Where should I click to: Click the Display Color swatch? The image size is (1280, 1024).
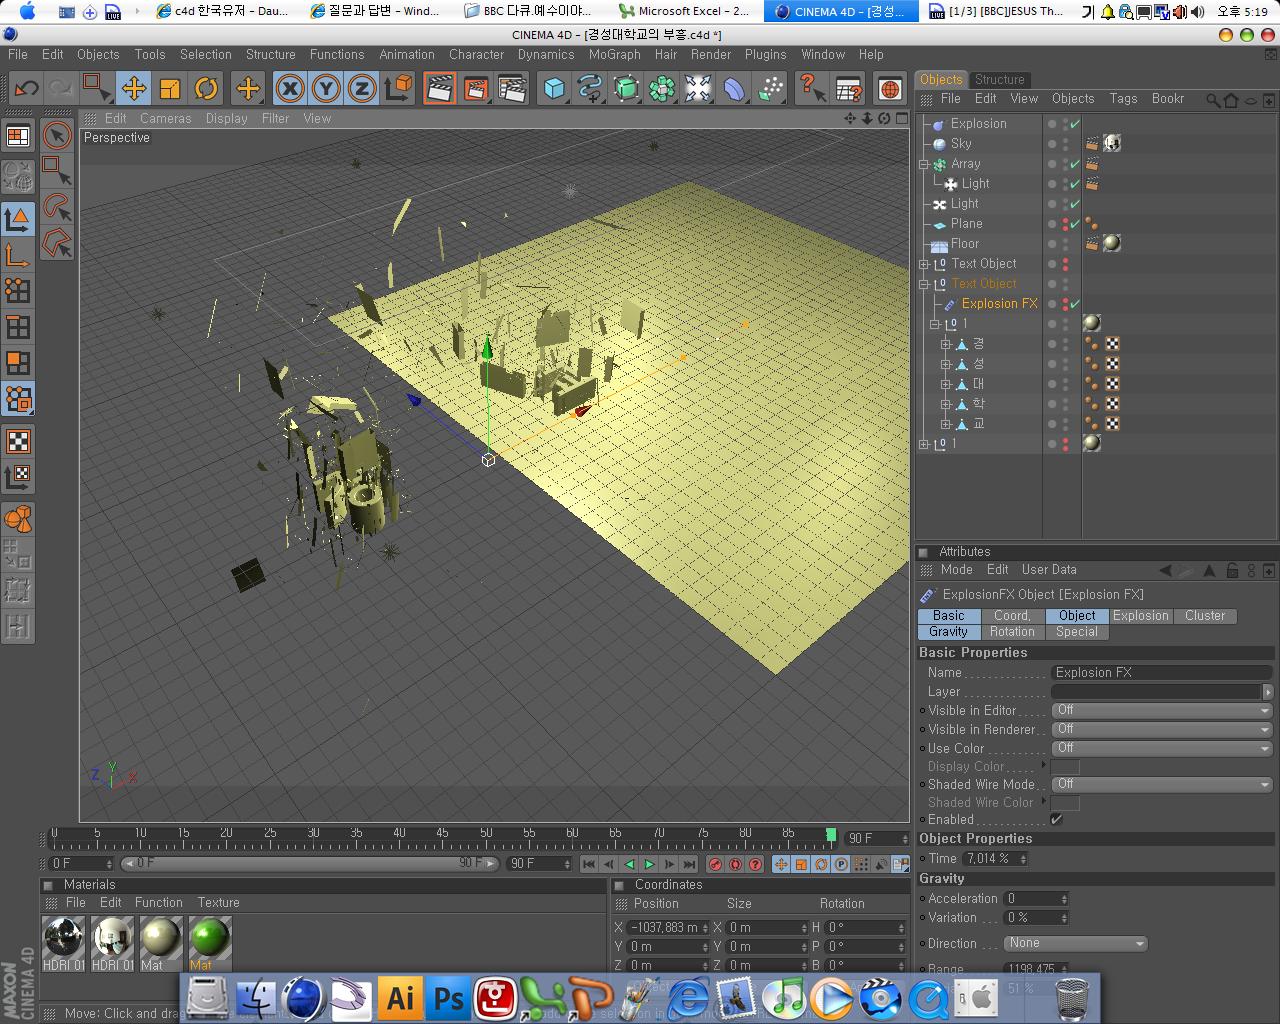[1065, 767]
